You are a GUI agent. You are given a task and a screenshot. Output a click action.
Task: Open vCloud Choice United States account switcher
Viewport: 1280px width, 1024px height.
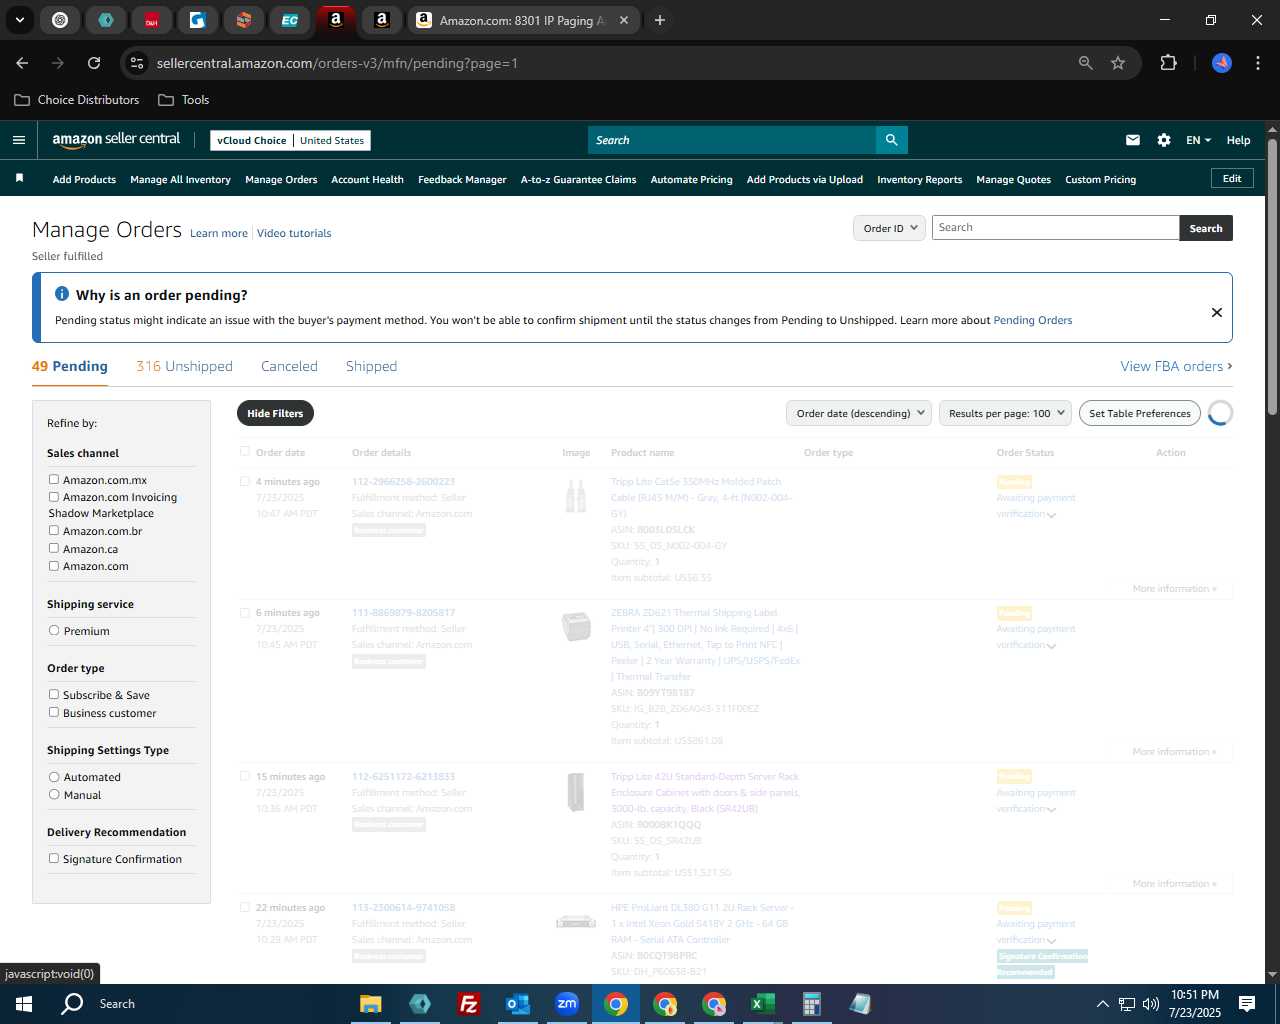pos(291,140)
